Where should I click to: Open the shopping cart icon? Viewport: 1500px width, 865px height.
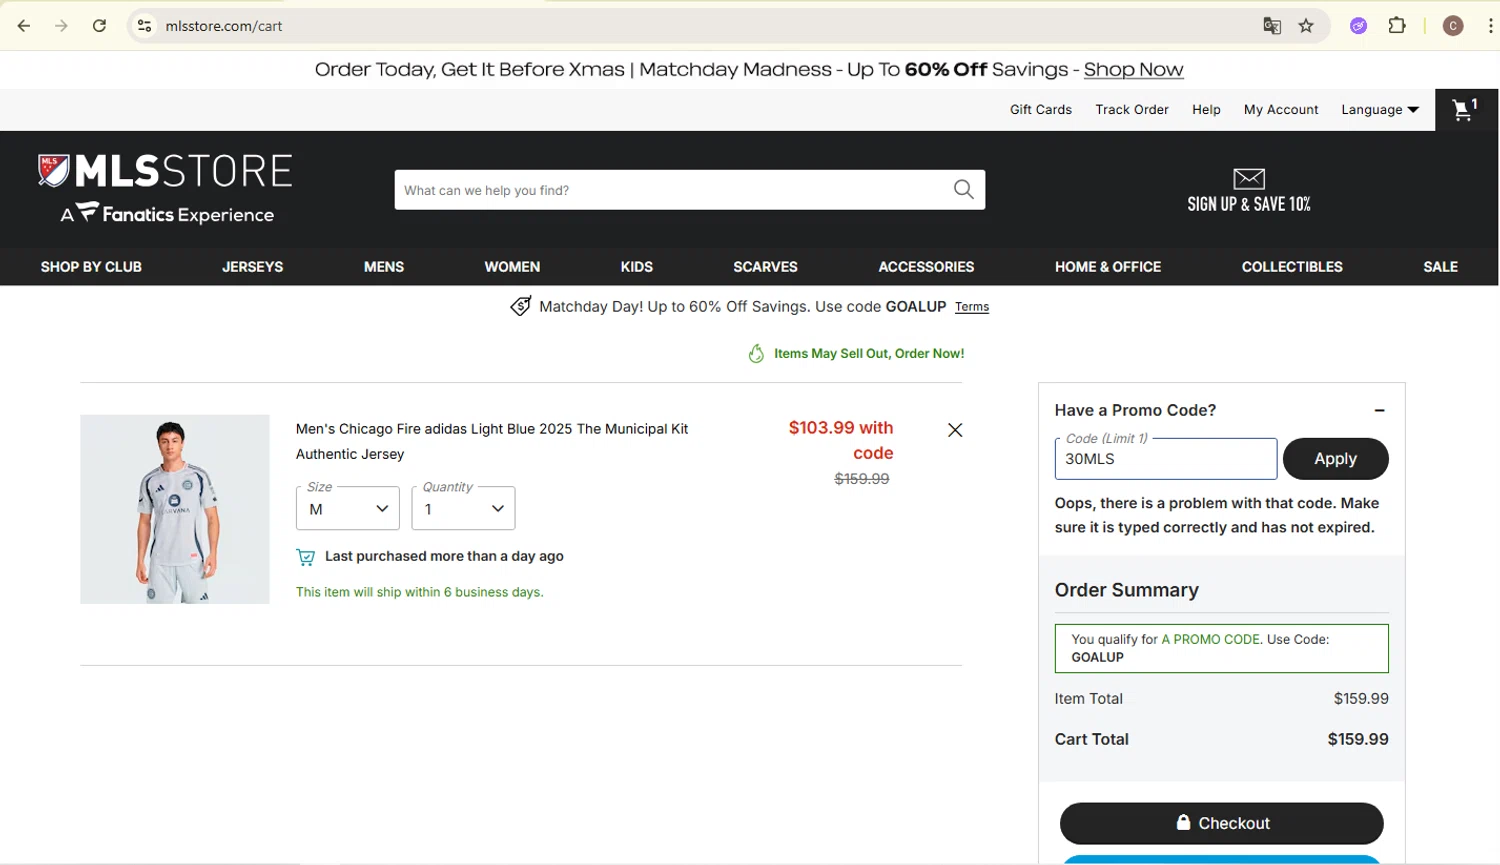click(x=1466, y=109)
